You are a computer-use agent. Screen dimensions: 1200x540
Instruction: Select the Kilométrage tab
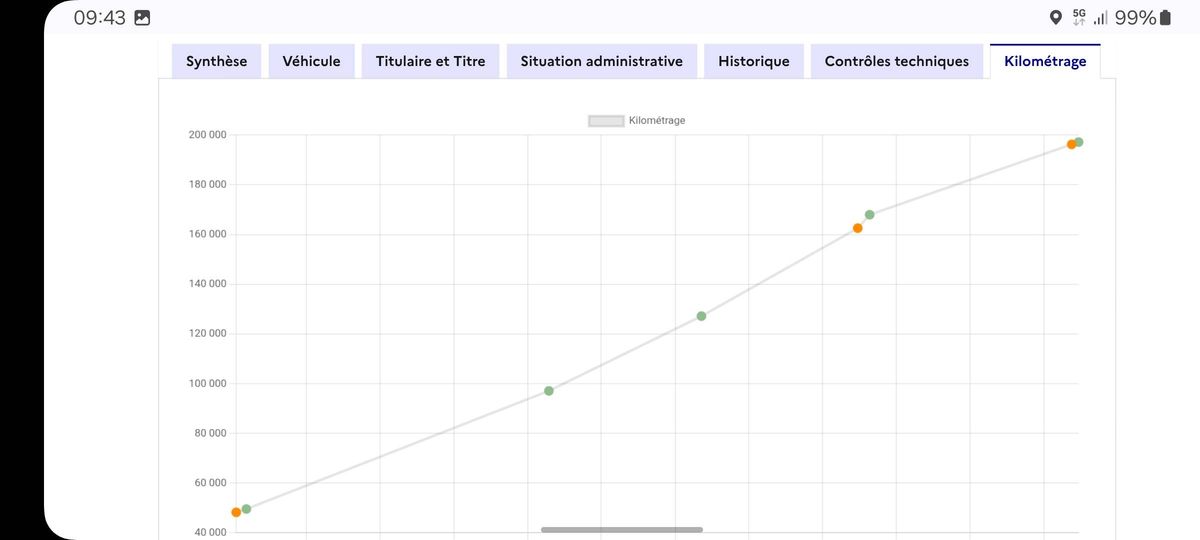click(1045, 61)
